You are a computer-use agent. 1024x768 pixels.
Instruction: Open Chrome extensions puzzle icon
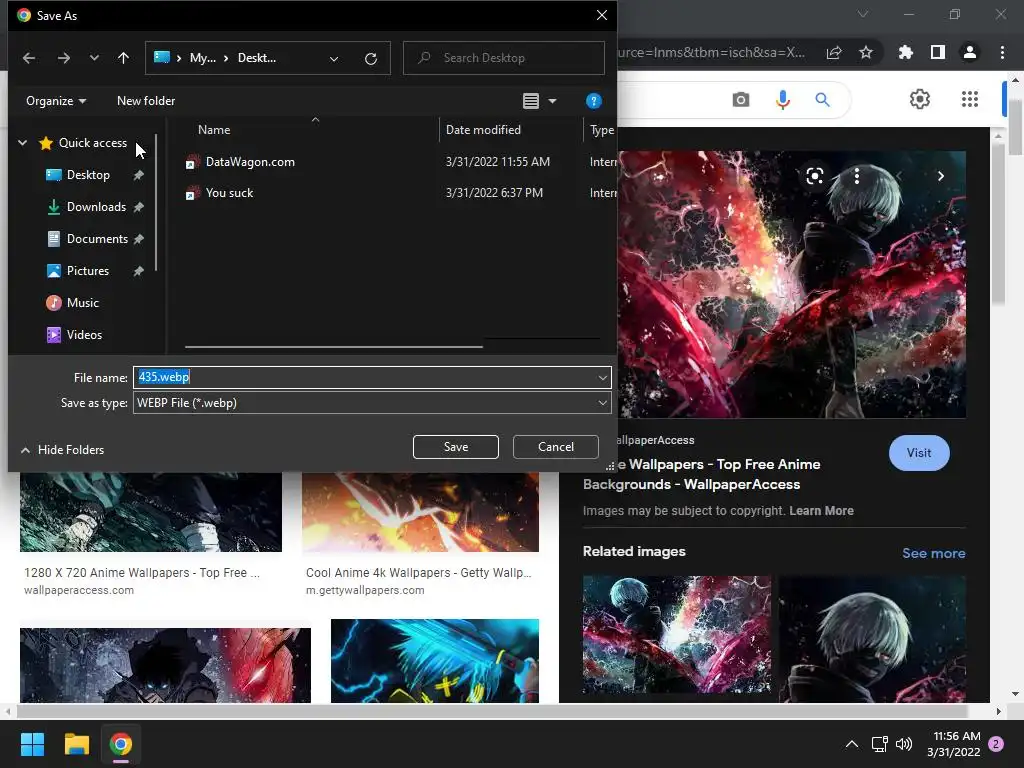pos(906,52)
